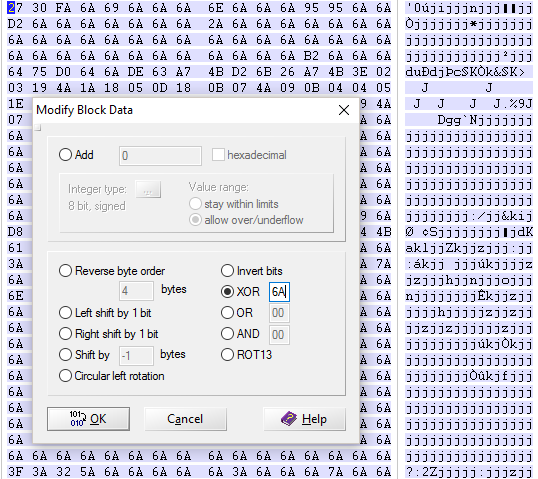Click the highlighted first hex byte 27
Viewport: 538px width, 479px height.
(15, 8)
